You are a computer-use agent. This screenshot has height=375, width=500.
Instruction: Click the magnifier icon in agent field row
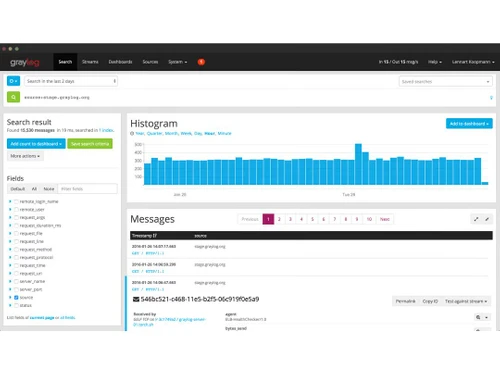point(478,317)
